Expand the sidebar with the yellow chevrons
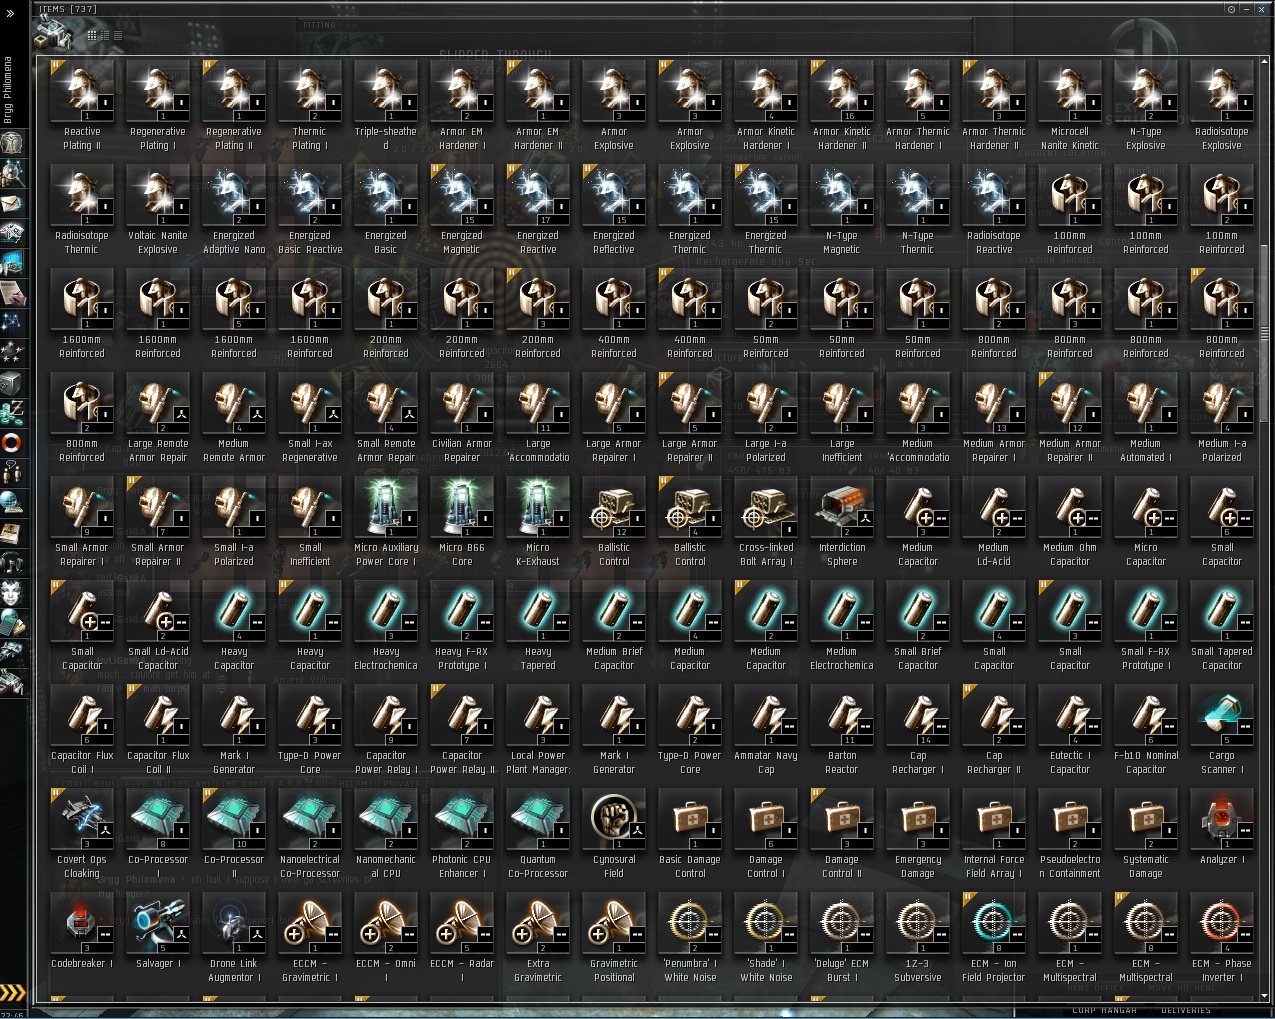This screenshot has height=1019, width=1275. click(x=12, y=992)
